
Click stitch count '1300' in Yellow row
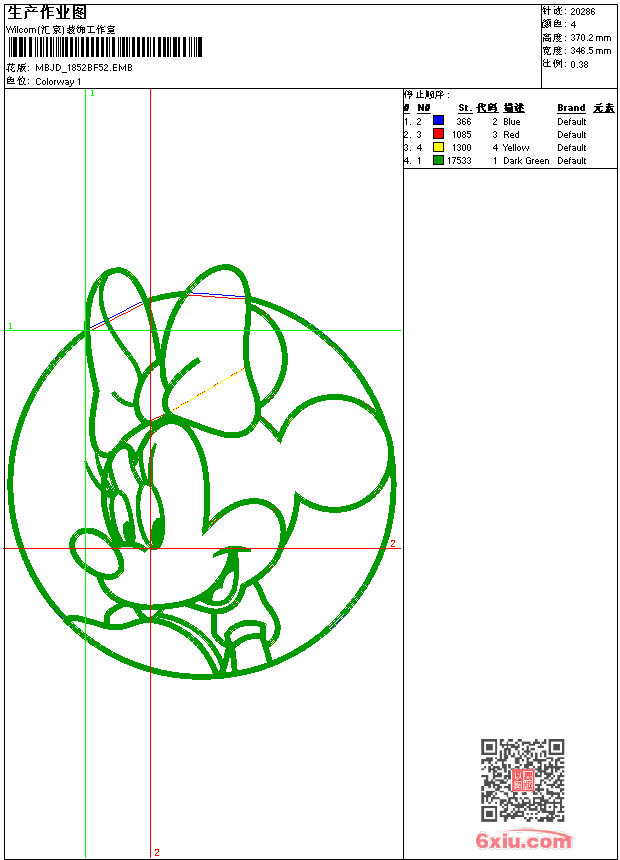point(462,148)
